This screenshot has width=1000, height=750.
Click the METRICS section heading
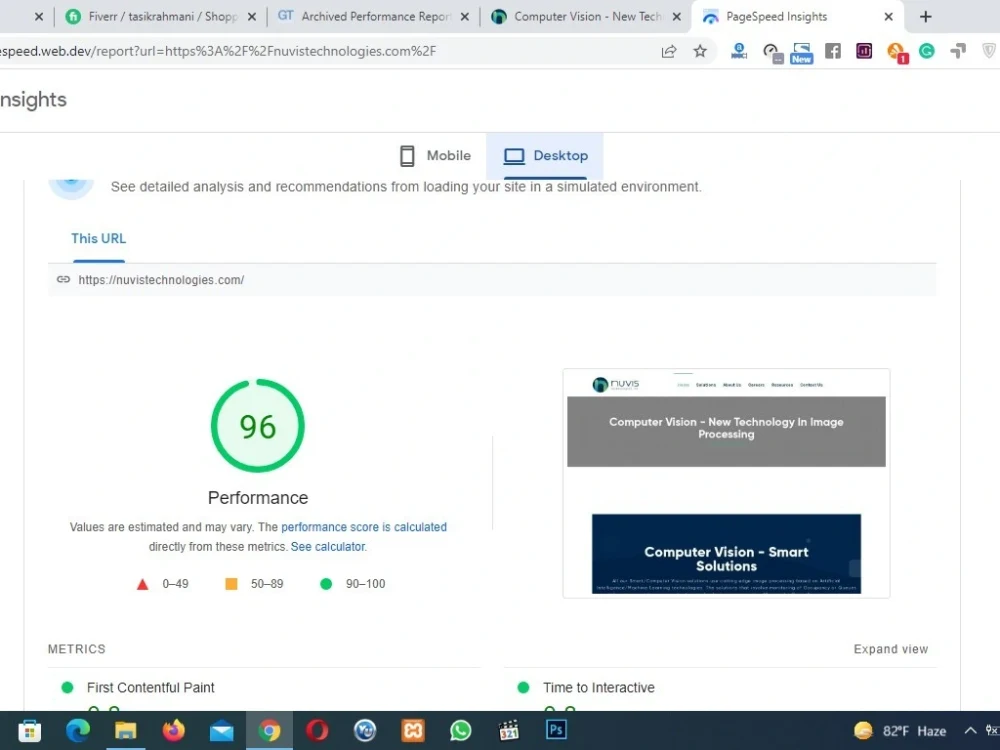click(x=77, y=649)
